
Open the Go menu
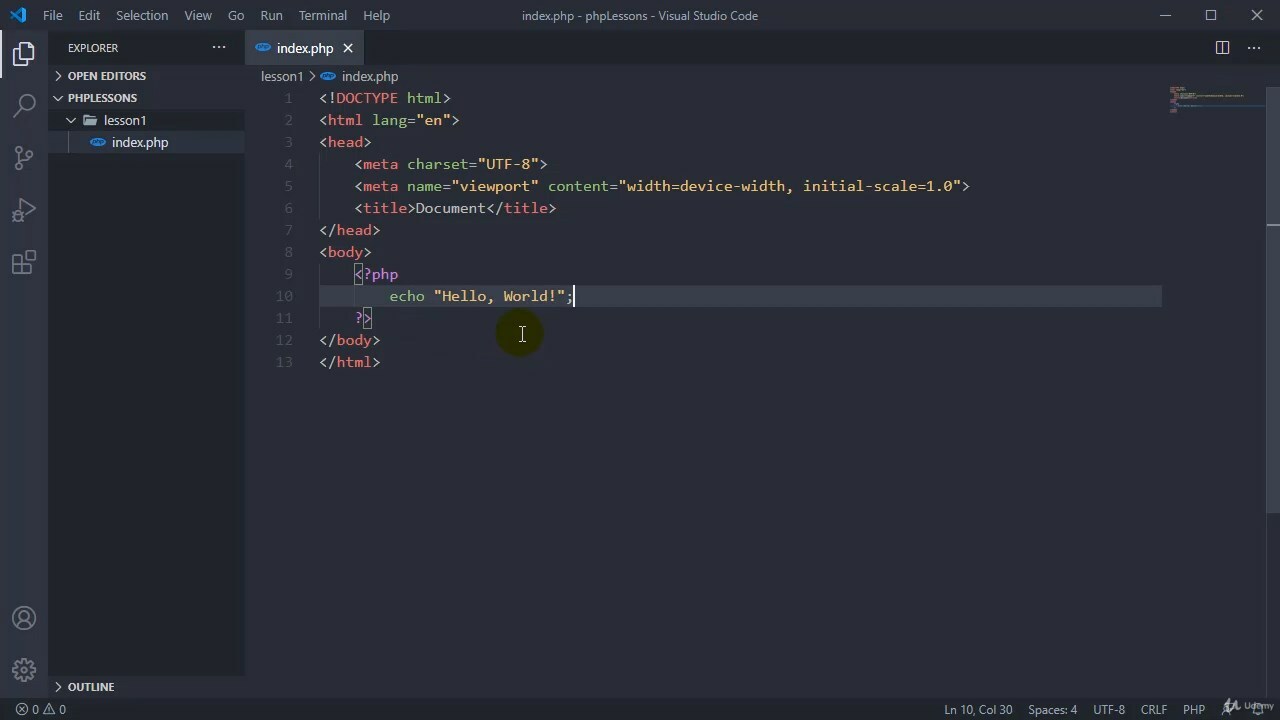click(x=236, y=15)
